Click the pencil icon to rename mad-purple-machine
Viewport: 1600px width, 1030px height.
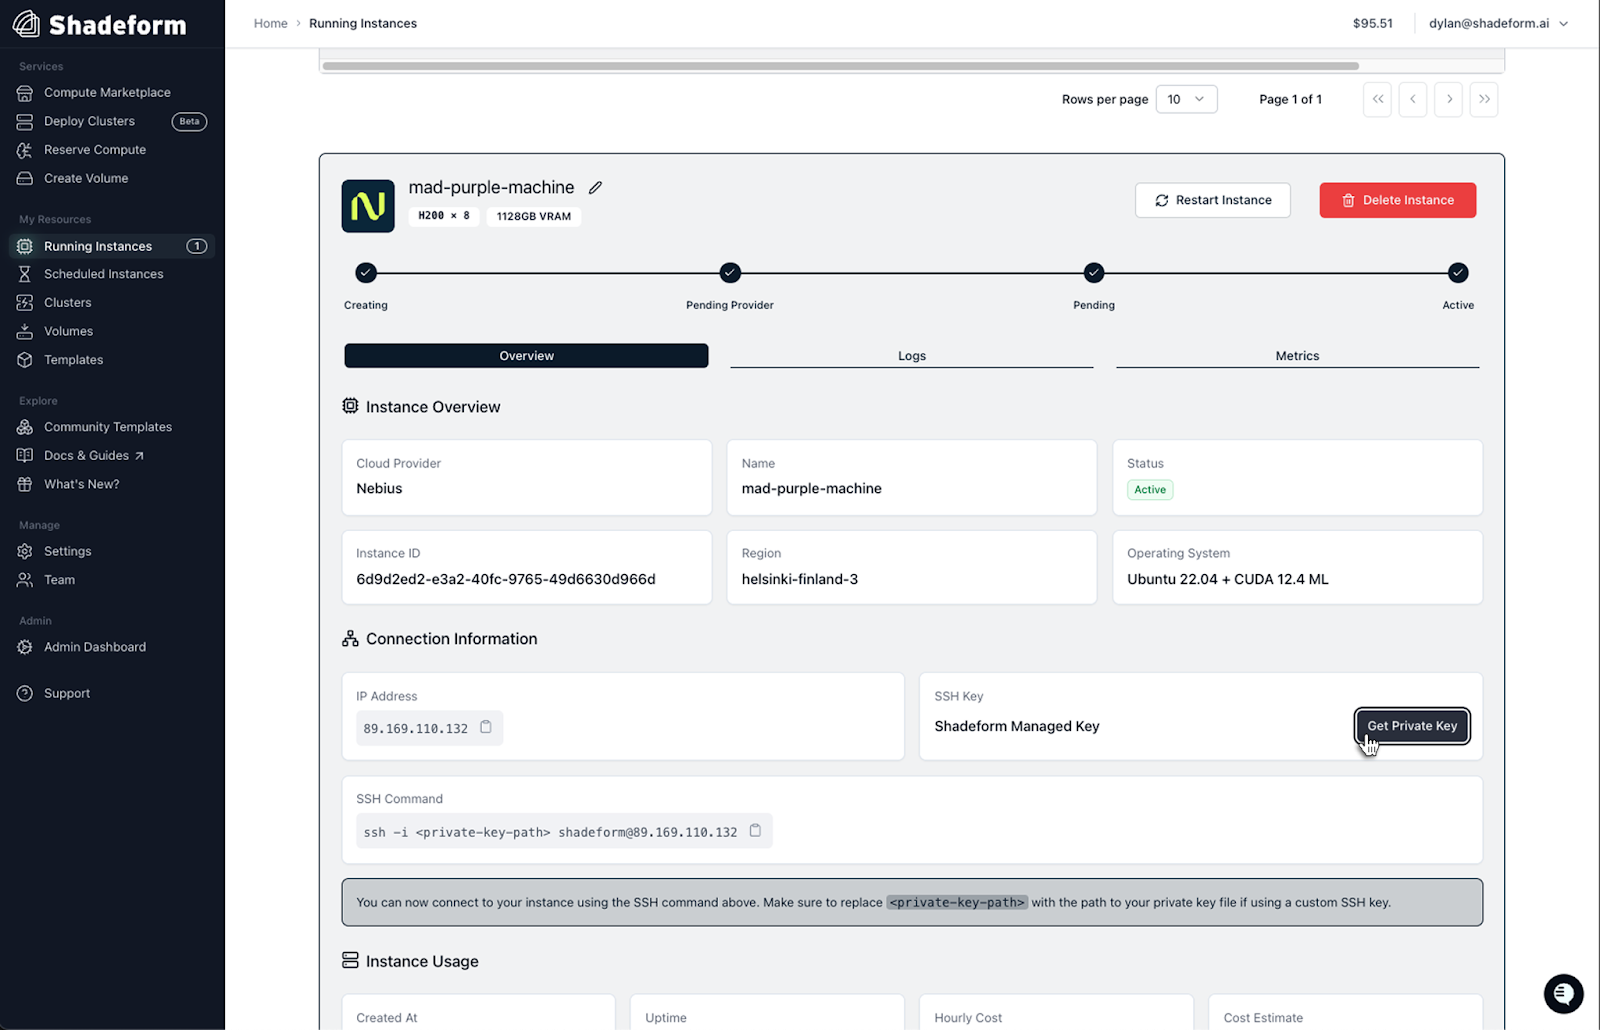pos(595,188)
